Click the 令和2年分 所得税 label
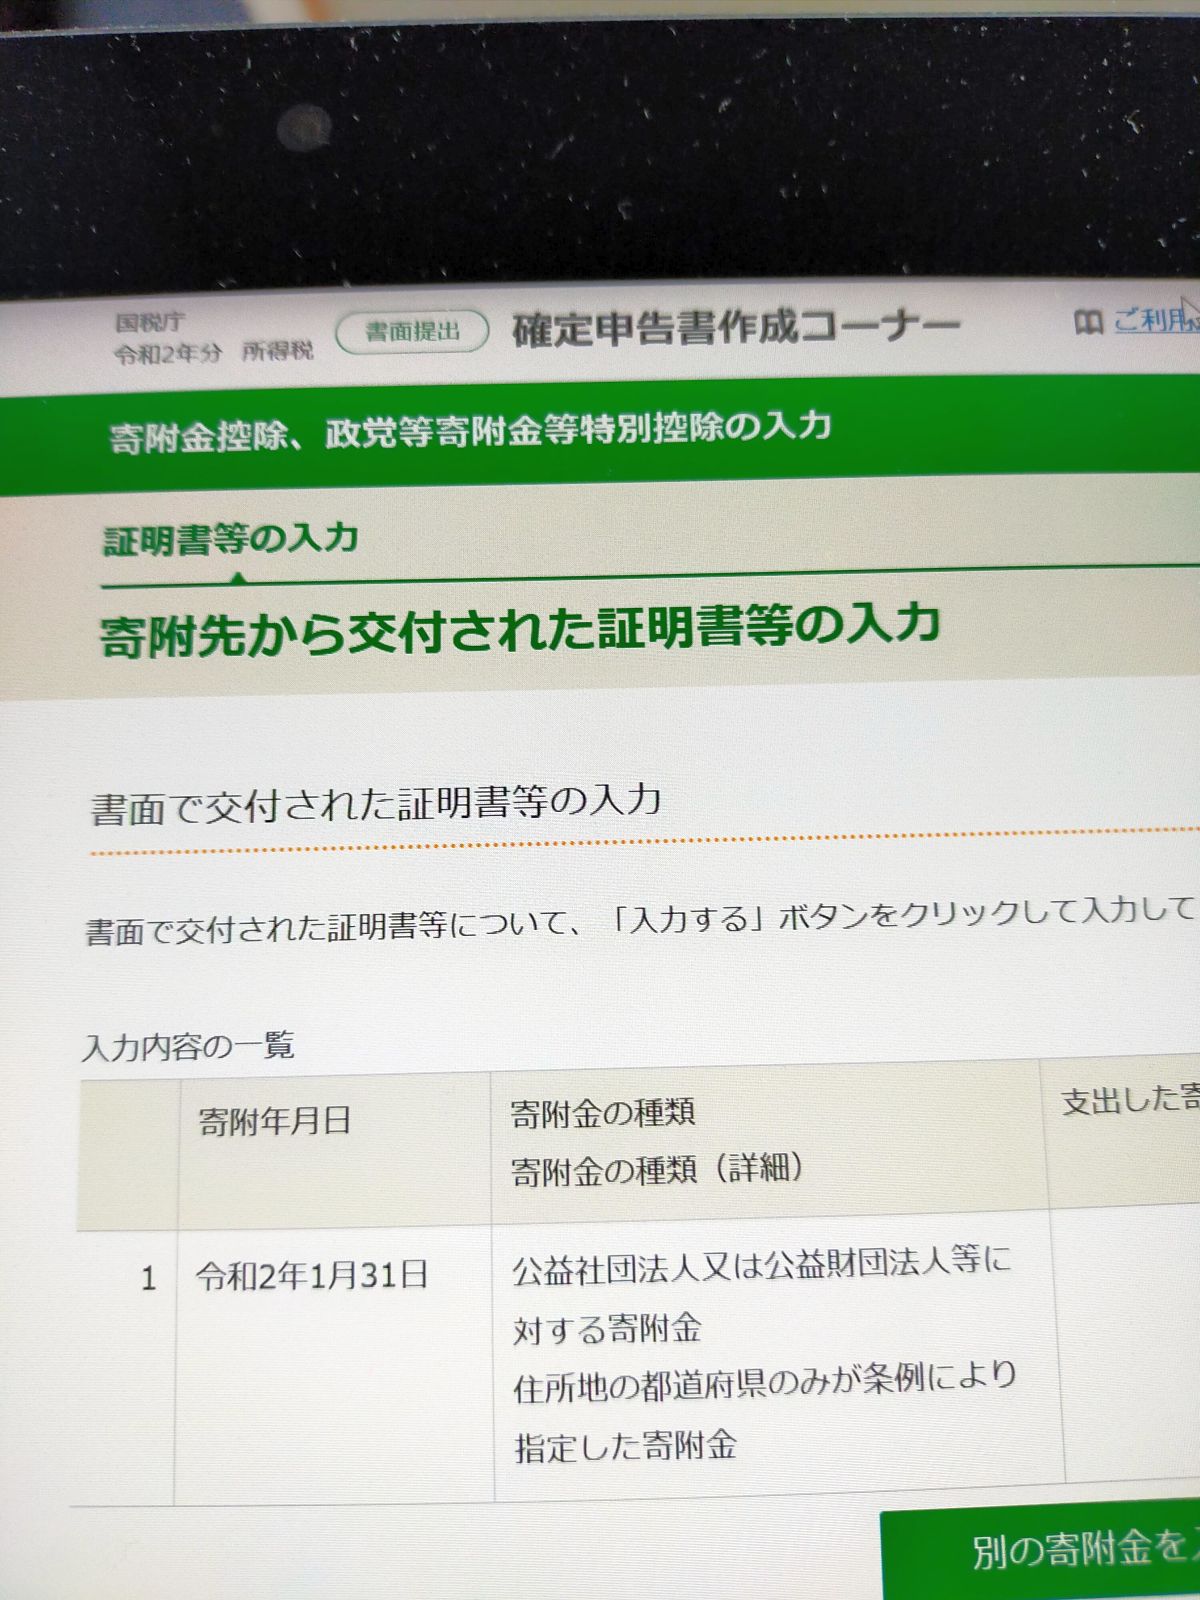 point(213,352)
